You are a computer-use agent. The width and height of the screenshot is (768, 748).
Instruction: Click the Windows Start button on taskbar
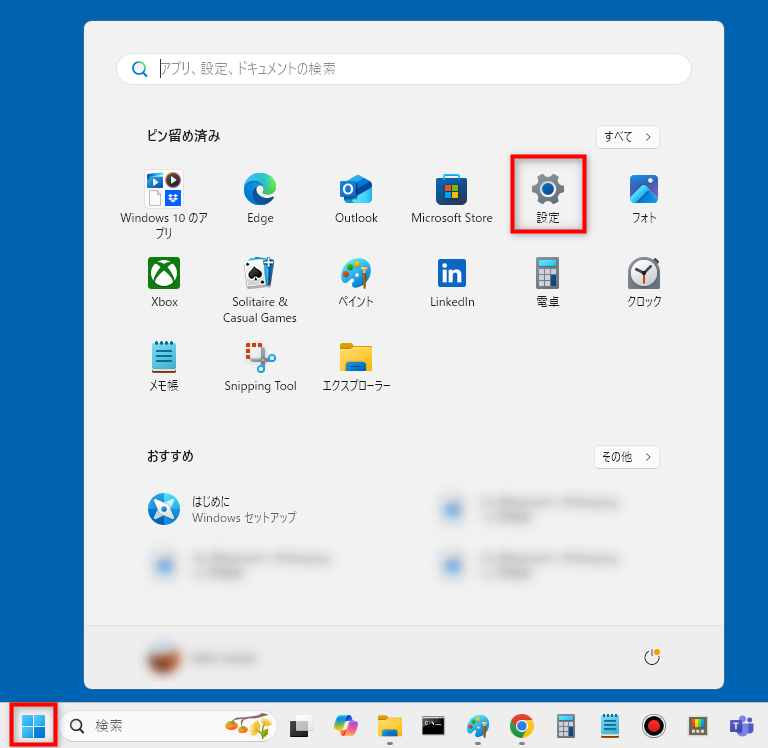(x=33, y=725)
